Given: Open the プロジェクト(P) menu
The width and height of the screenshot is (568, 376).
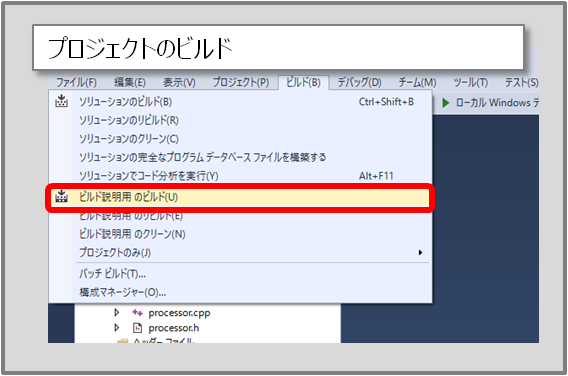Looking at the screenshot, I should point(241,83).
